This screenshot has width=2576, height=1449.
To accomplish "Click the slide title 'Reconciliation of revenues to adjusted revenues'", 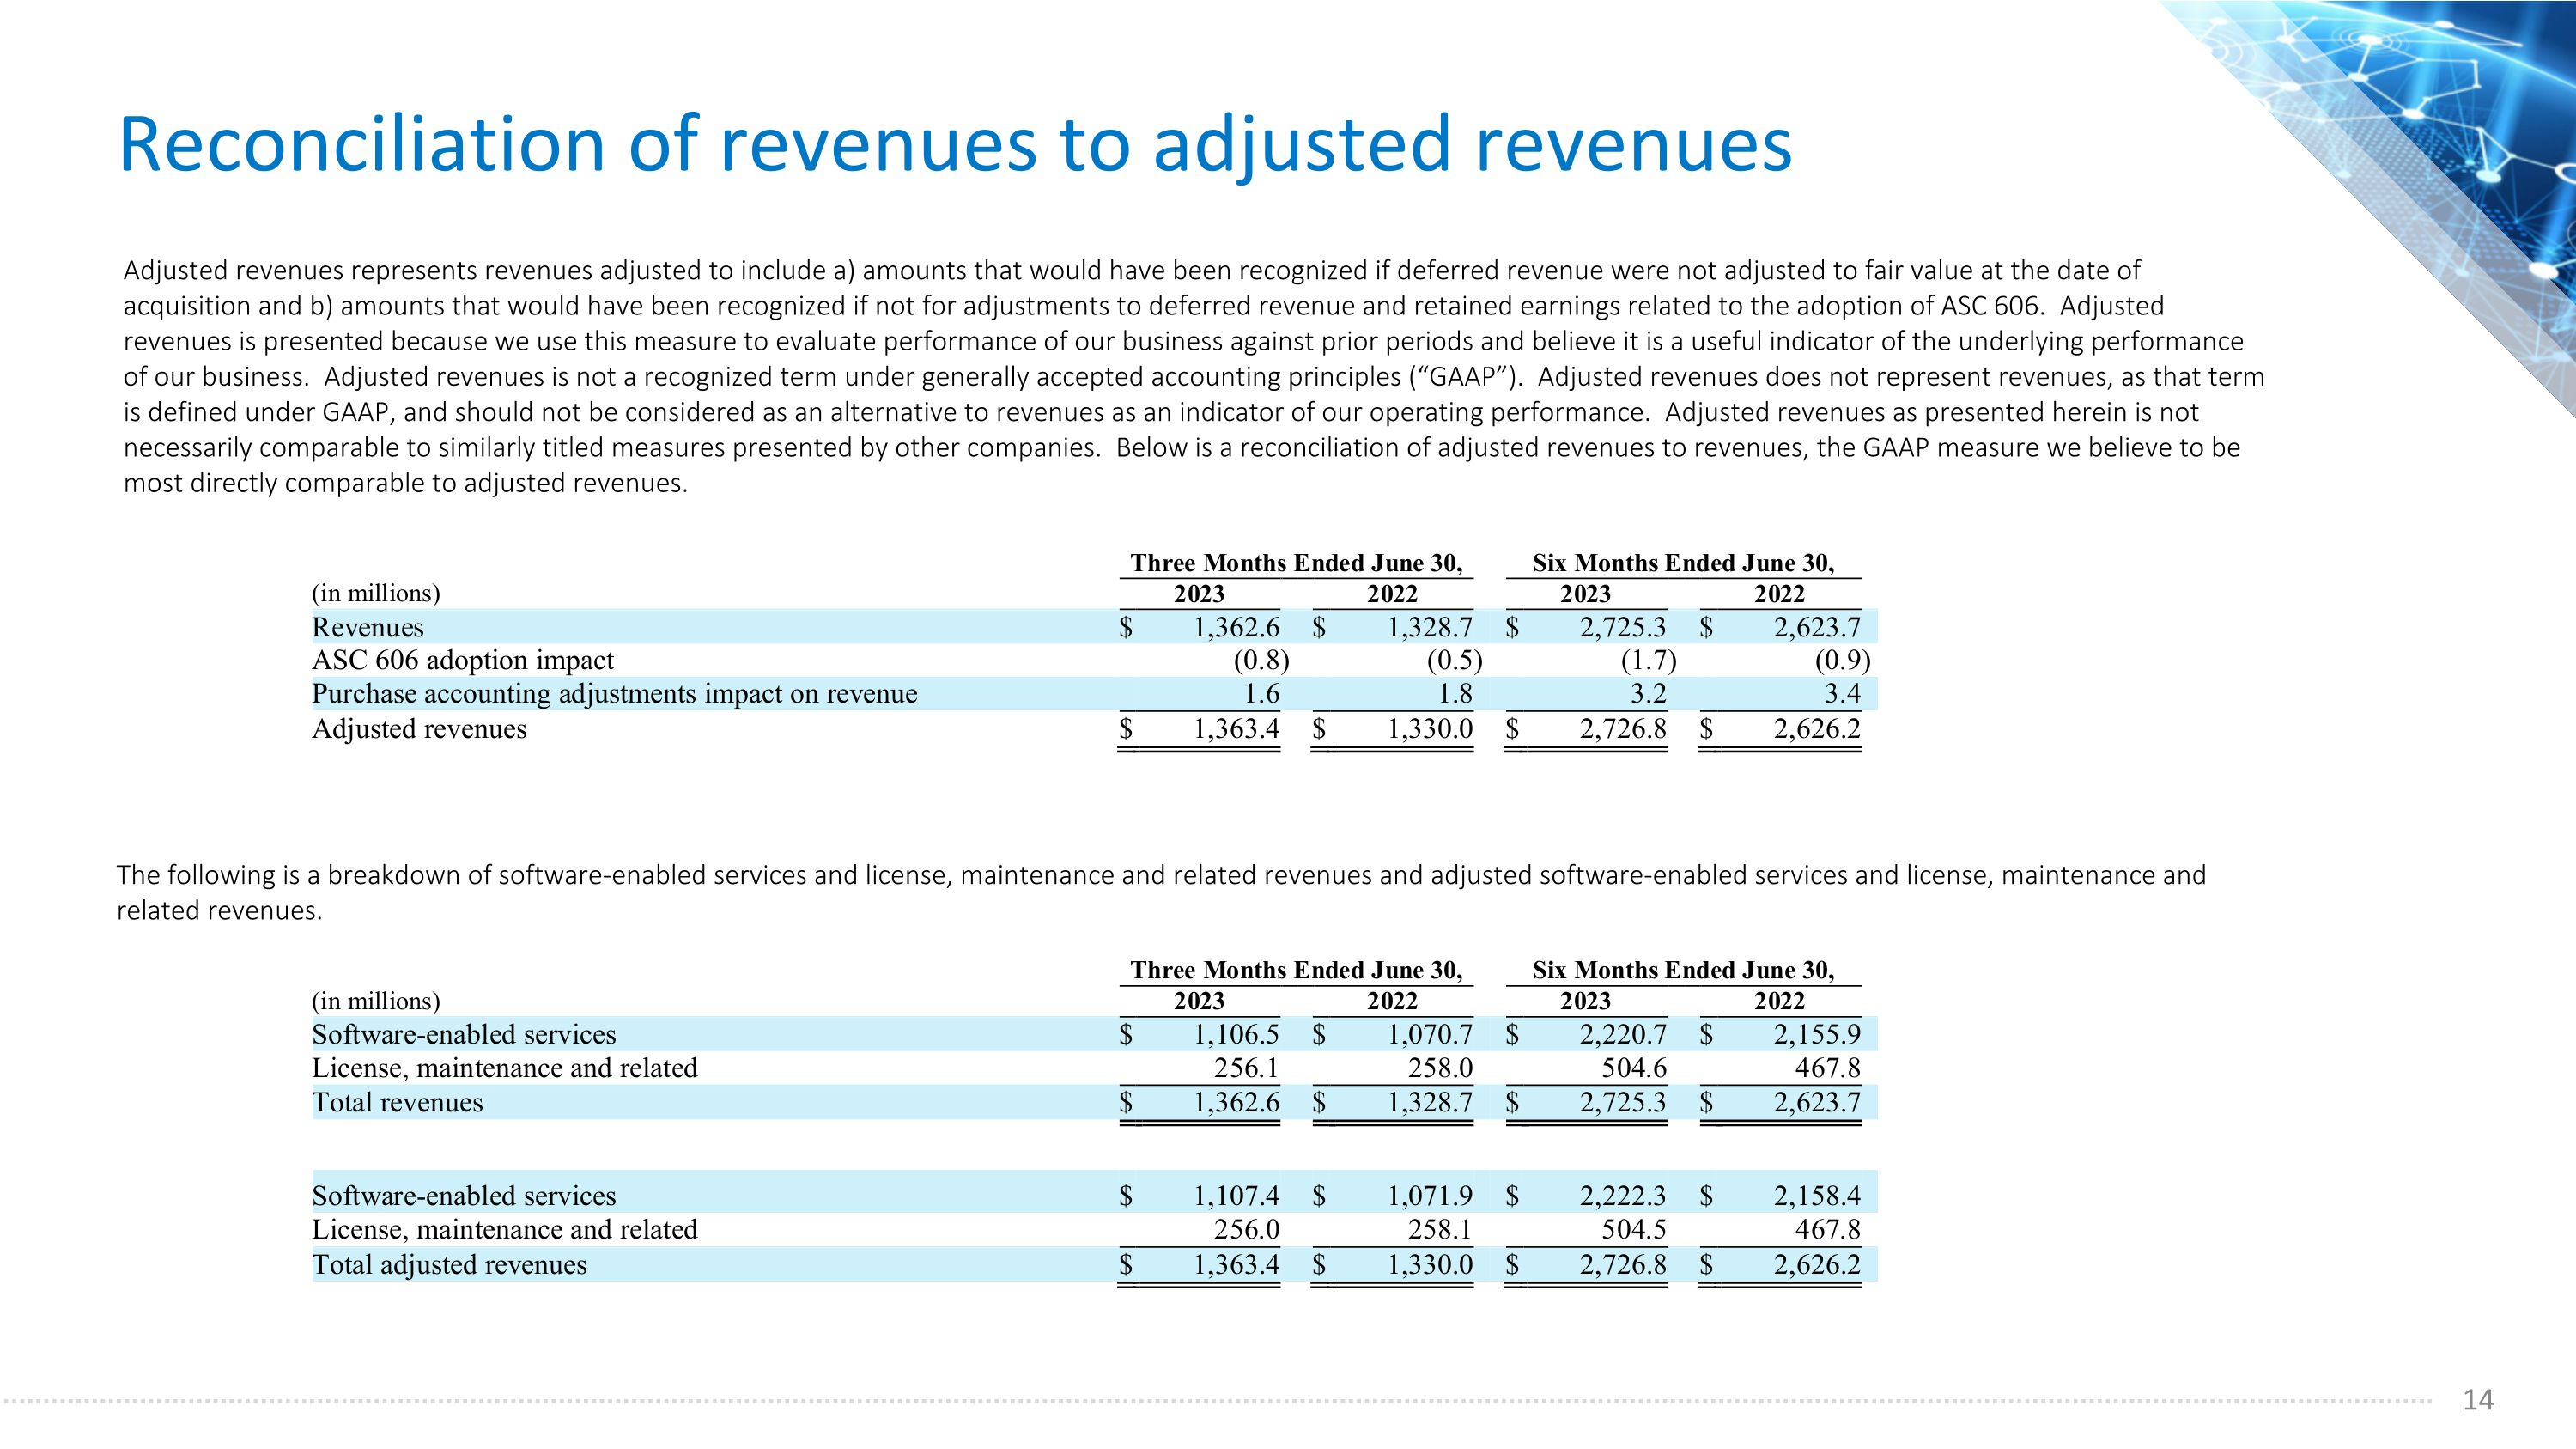I will click(955, 145).
